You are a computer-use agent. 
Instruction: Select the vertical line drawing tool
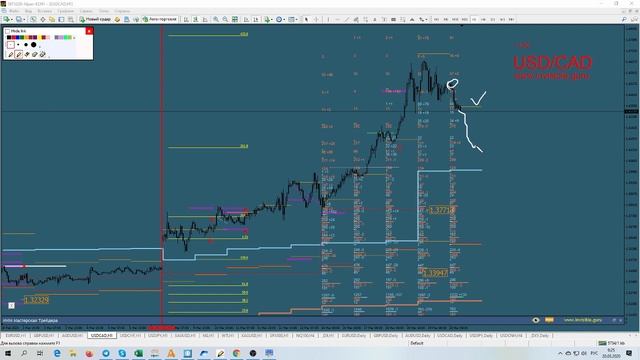click(x=328, y=19)
